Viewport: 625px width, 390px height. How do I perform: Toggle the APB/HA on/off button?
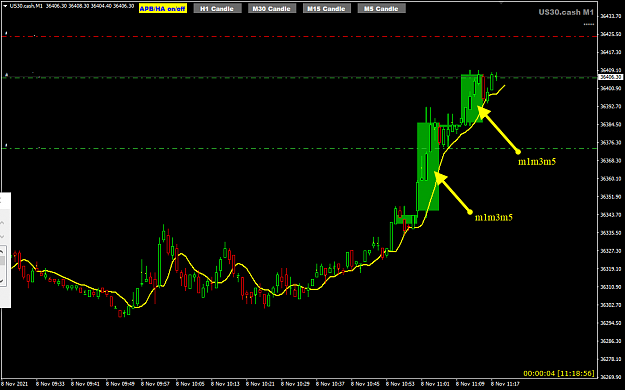tap(163, 8)
